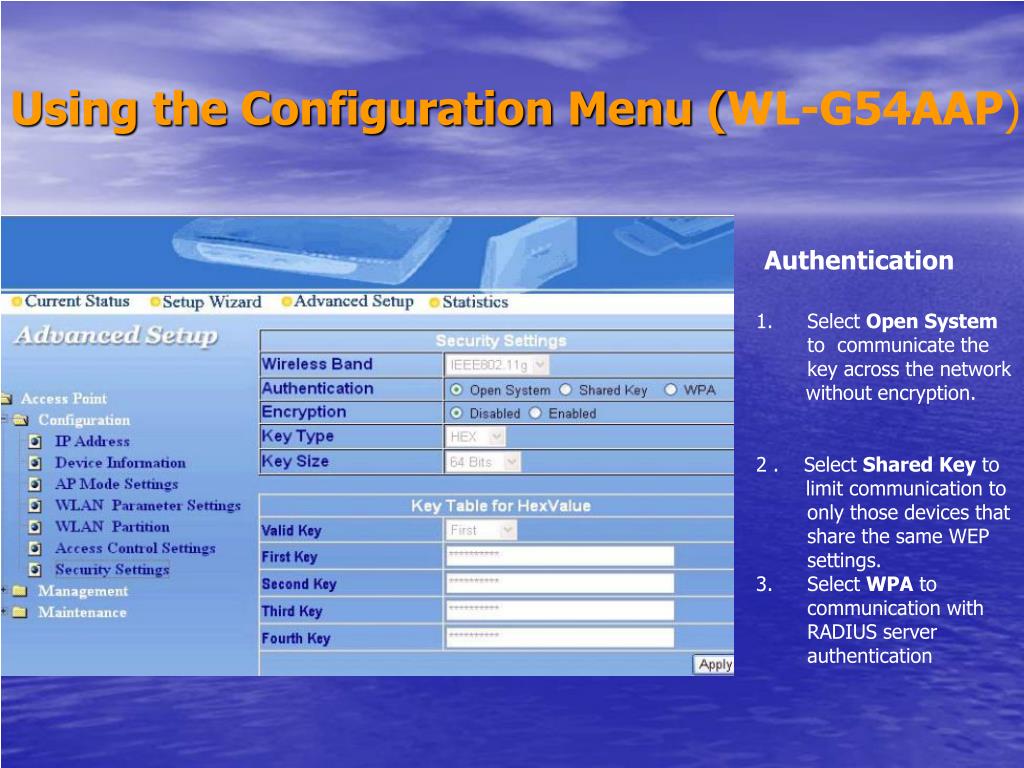The width and height of the screenshot is (1024, 768).
Task: Open the Current Status tab
Action: [77, 302]
